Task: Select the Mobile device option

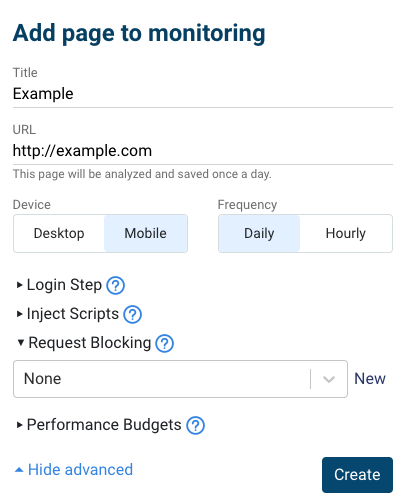Action: (x=146, y=233)
